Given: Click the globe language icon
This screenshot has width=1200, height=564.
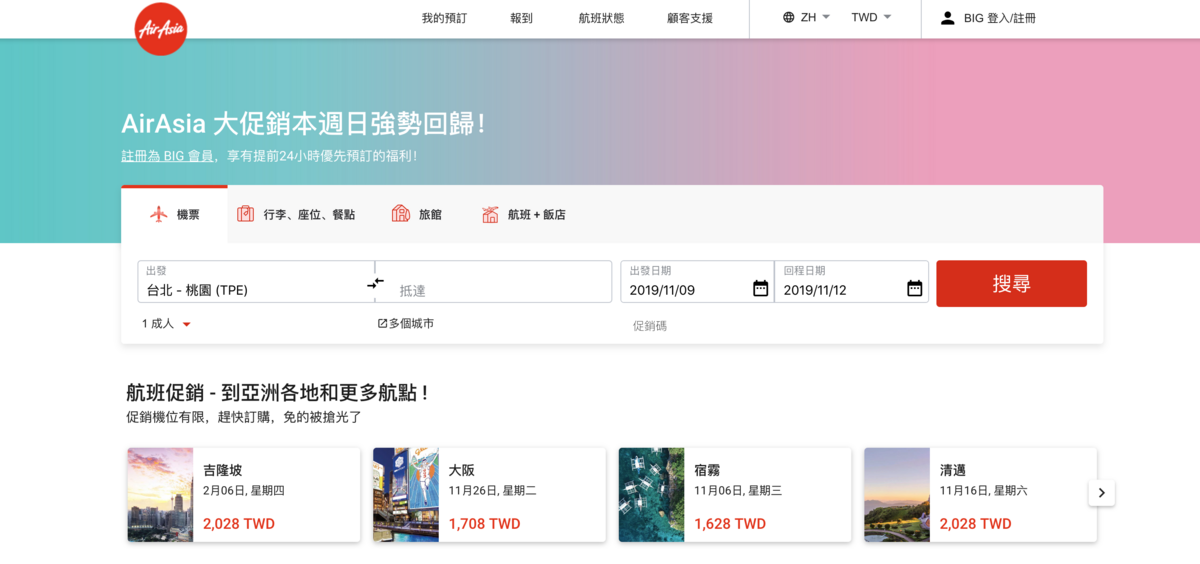Looking at the screenshot, I should point(789,17).
